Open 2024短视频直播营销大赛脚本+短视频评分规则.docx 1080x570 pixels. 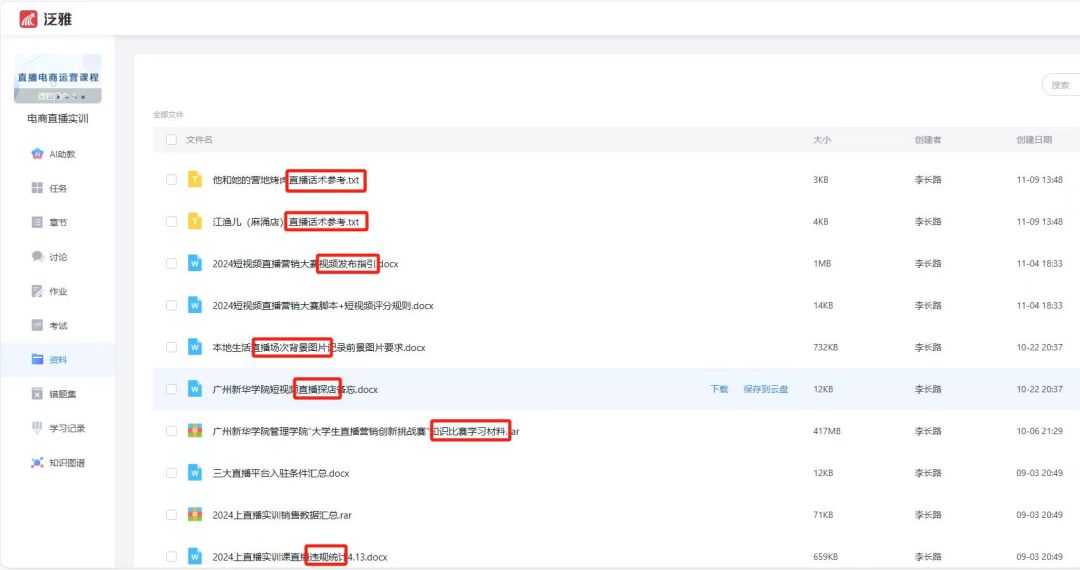coord(322,306)
